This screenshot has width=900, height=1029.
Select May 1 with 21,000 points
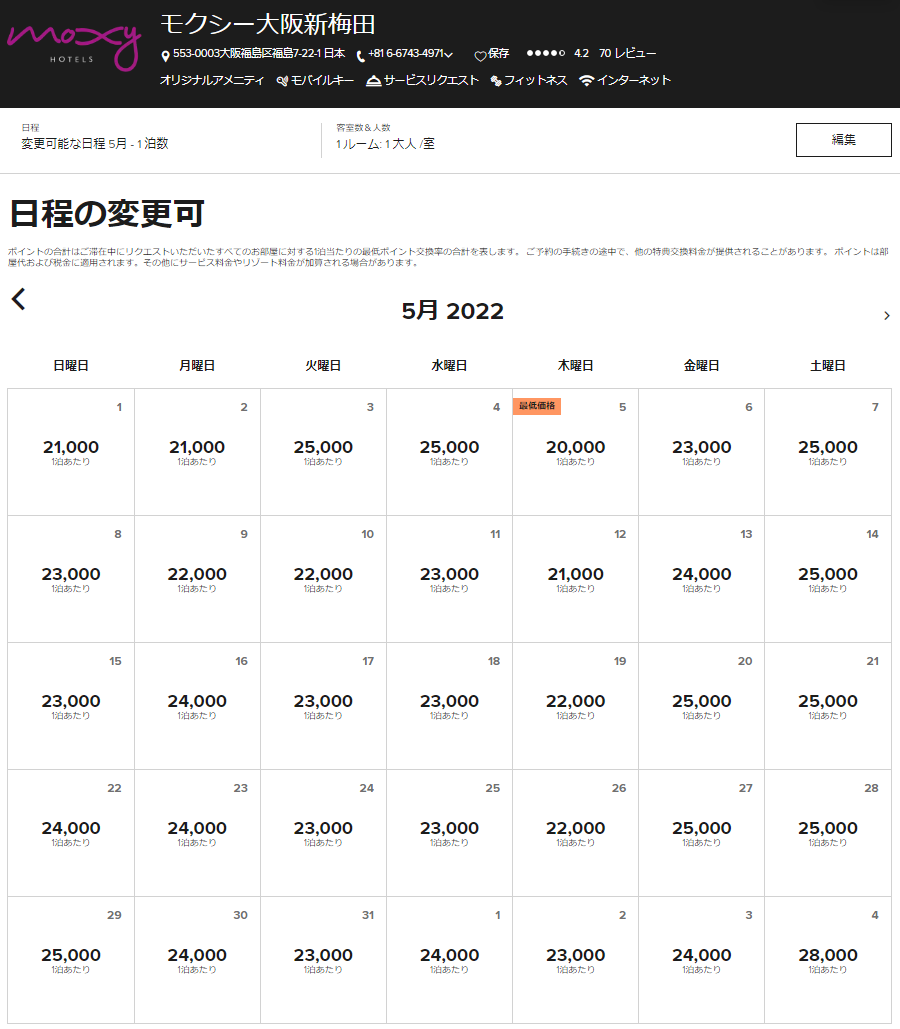71,452
